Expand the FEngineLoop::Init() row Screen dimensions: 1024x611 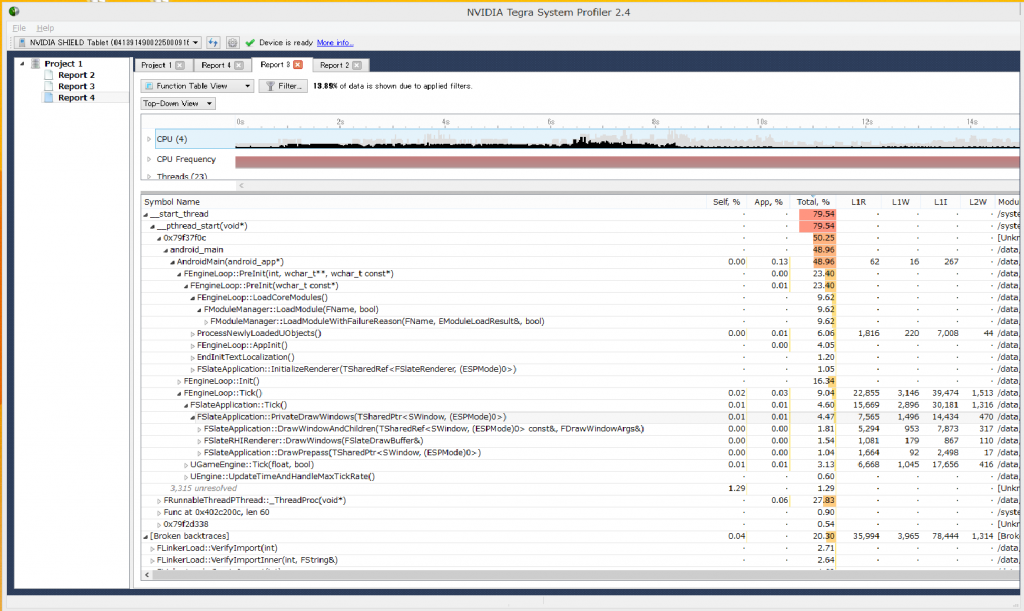(180, 381)
